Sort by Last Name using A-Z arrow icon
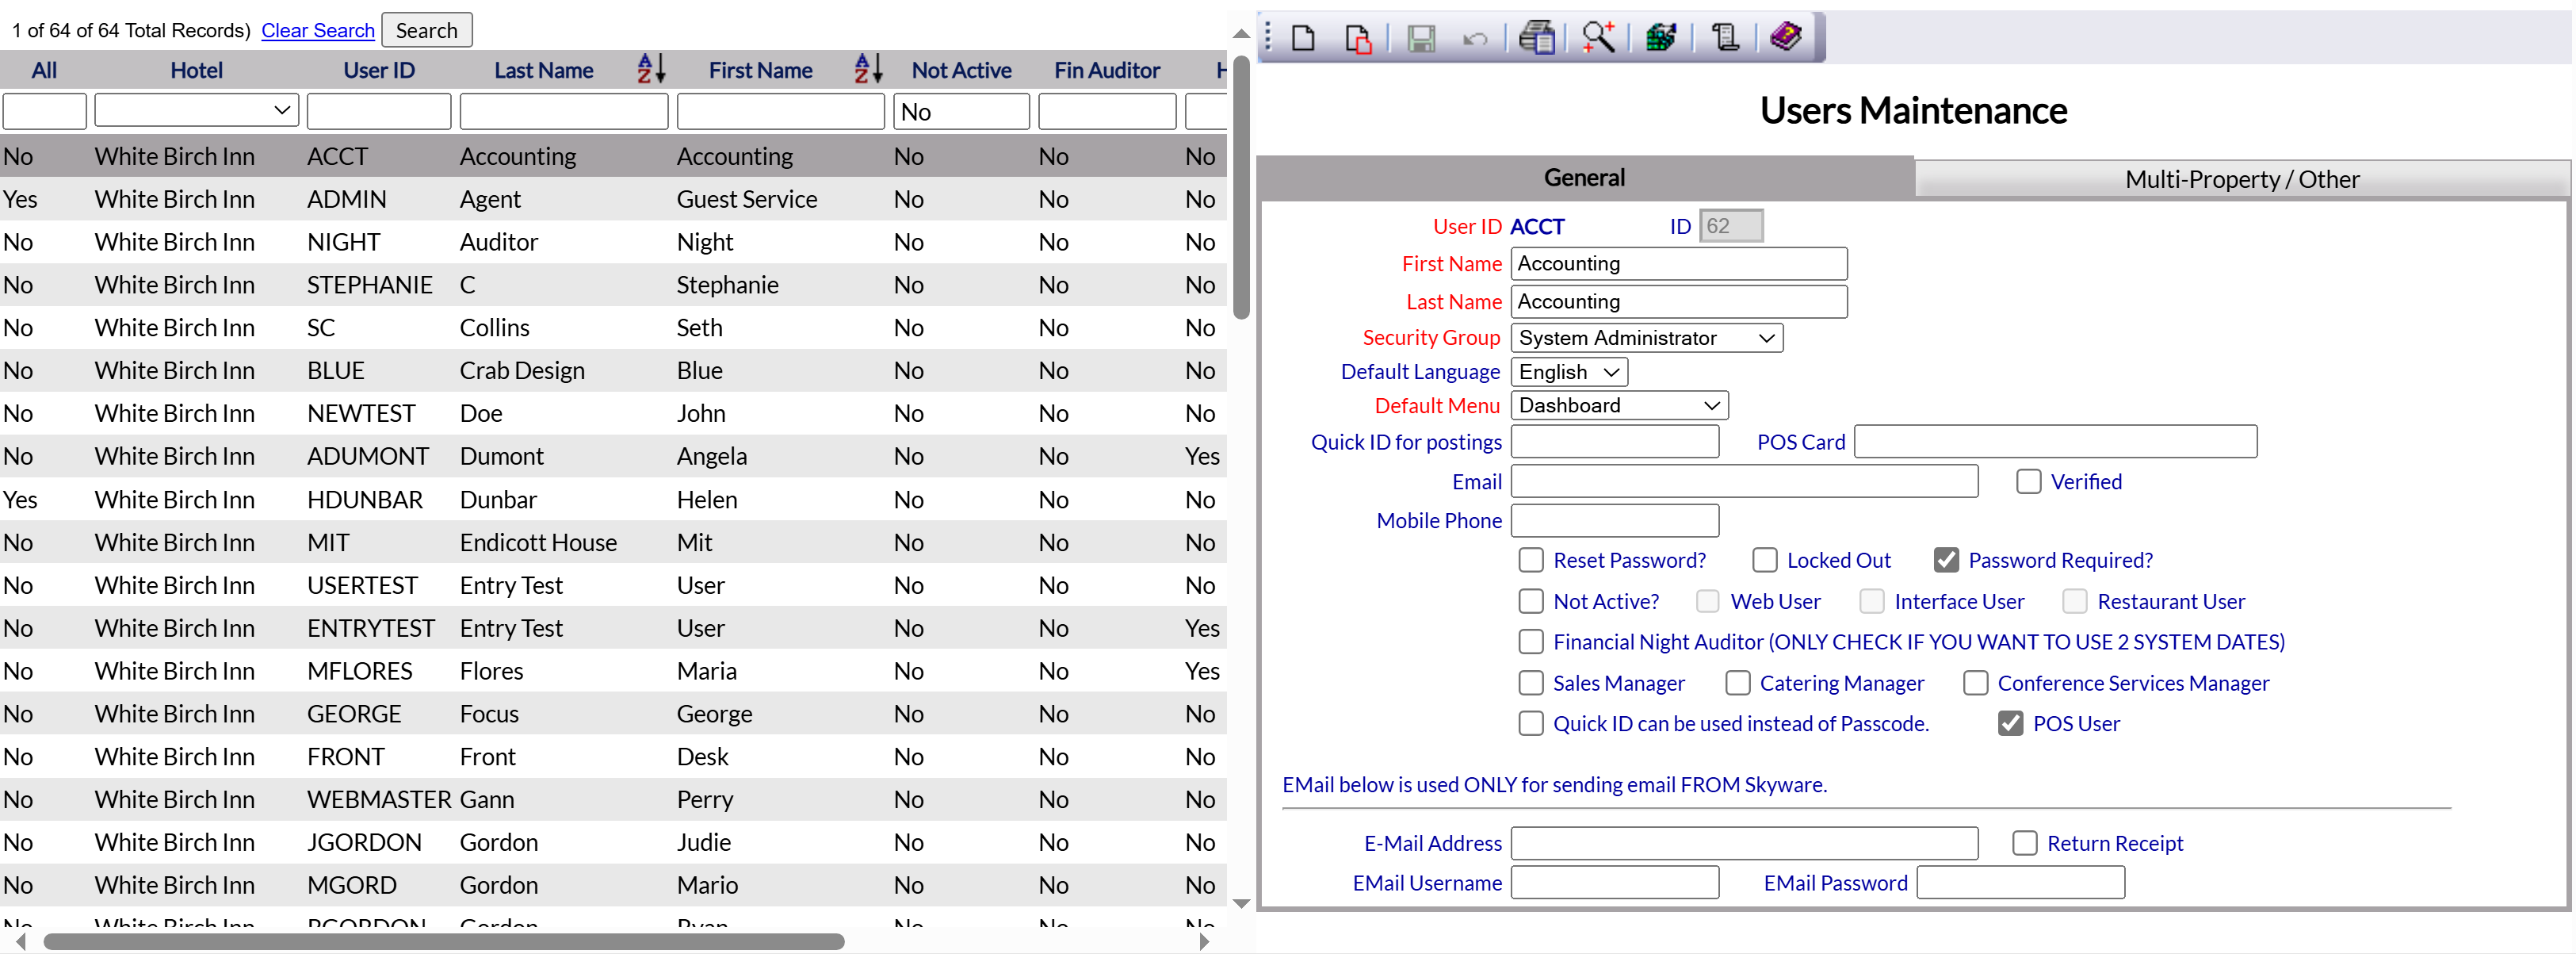 651,69
